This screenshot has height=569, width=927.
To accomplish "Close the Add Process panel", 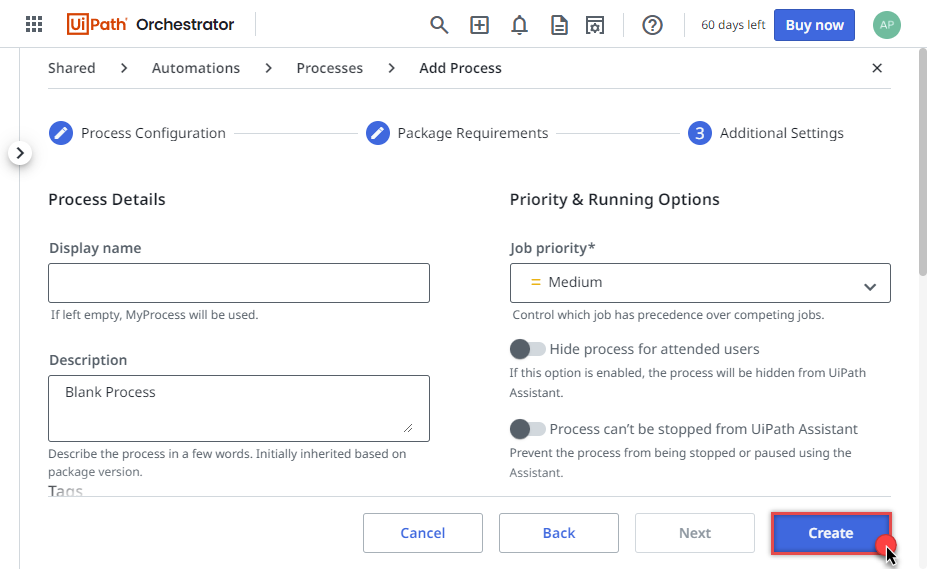I will coord(877,68).
